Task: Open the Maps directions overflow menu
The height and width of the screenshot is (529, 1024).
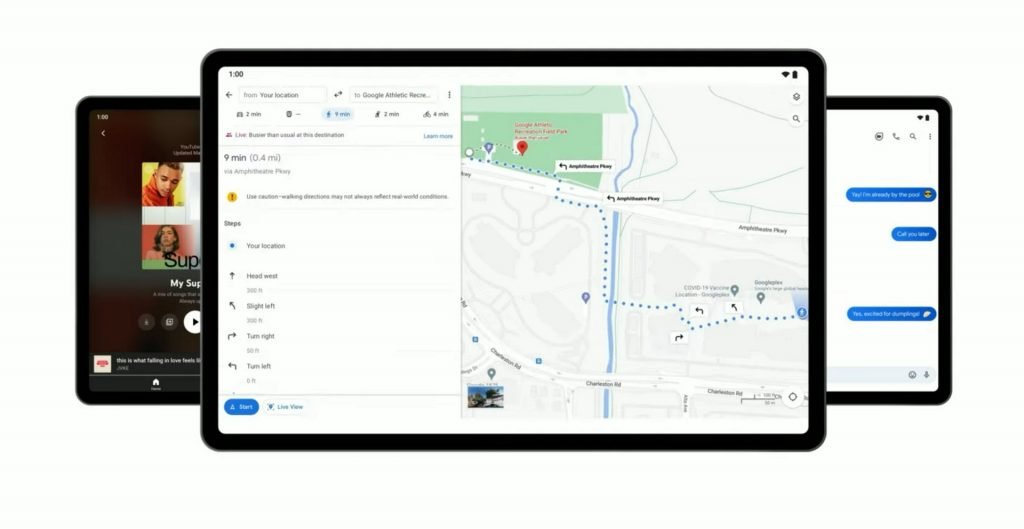Action: click(449, 95)
